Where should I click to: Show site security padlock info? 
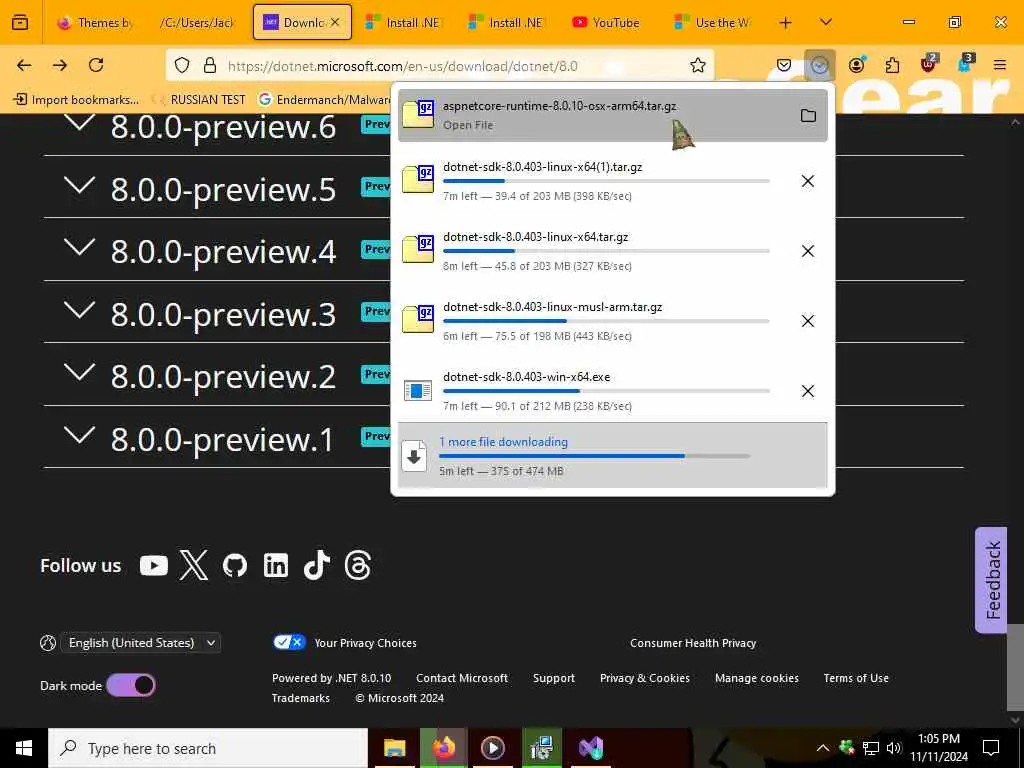[210, 65]
